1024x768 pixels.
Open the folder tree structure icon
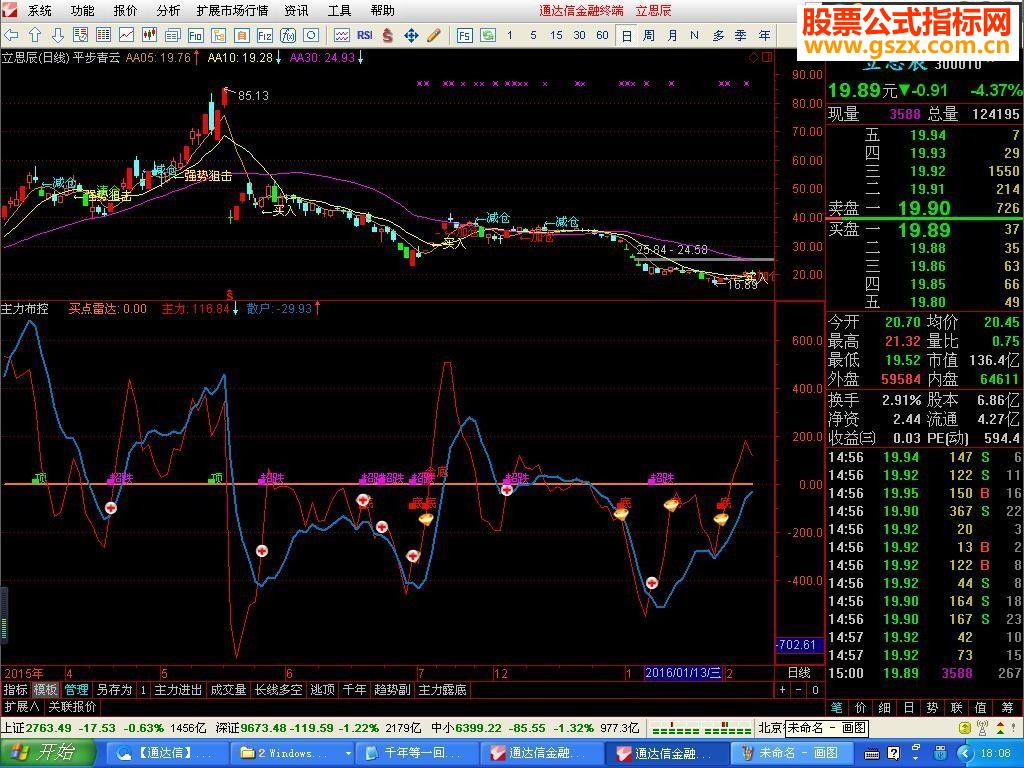218,35
